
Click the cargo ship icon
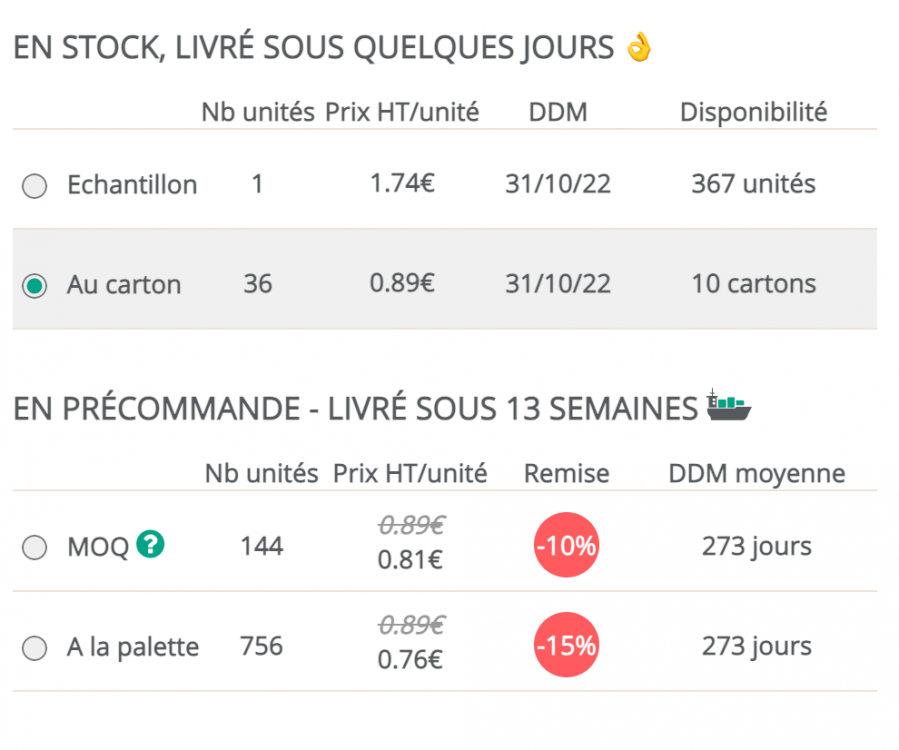coord(728,405)
